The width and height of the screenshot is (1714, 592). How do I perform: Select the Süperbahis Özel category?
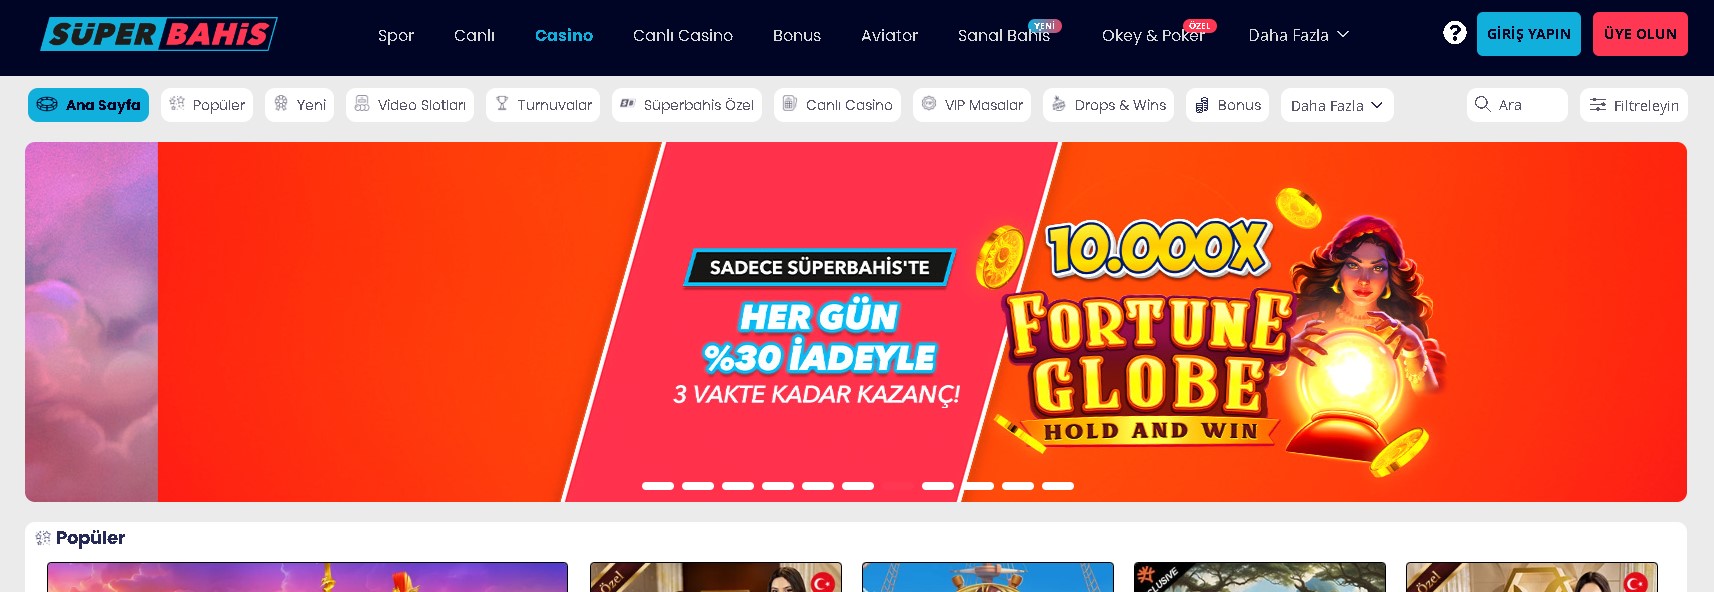[x=687, y=105]
